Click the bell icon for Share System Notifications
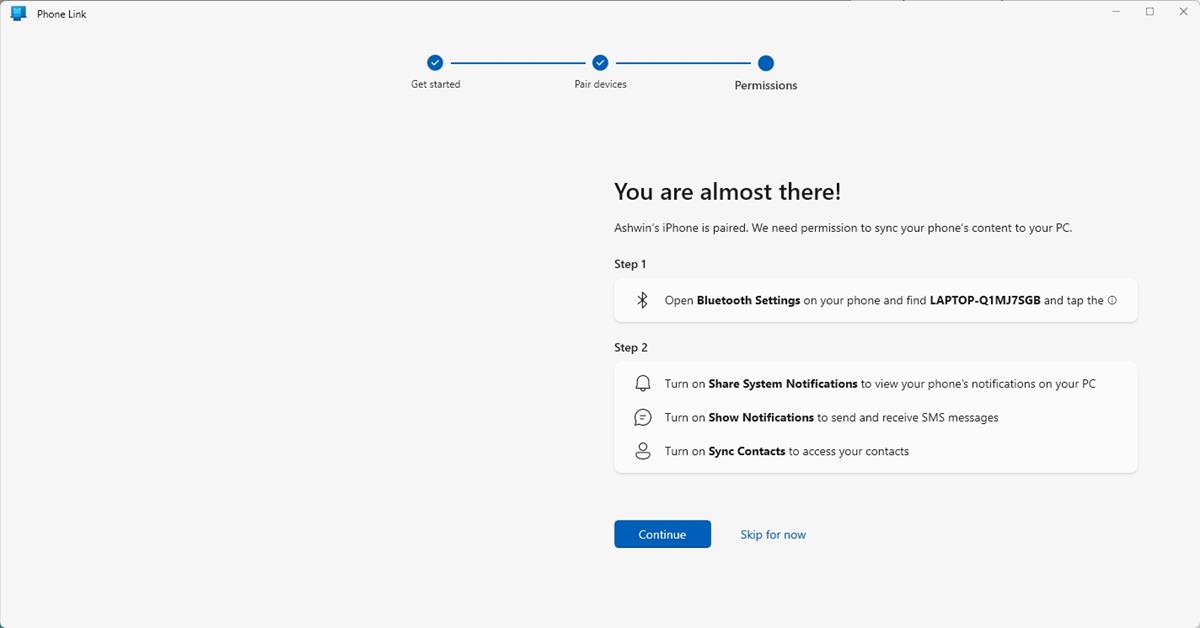Viewport: 1200px width, 628px height. point(643,384)
